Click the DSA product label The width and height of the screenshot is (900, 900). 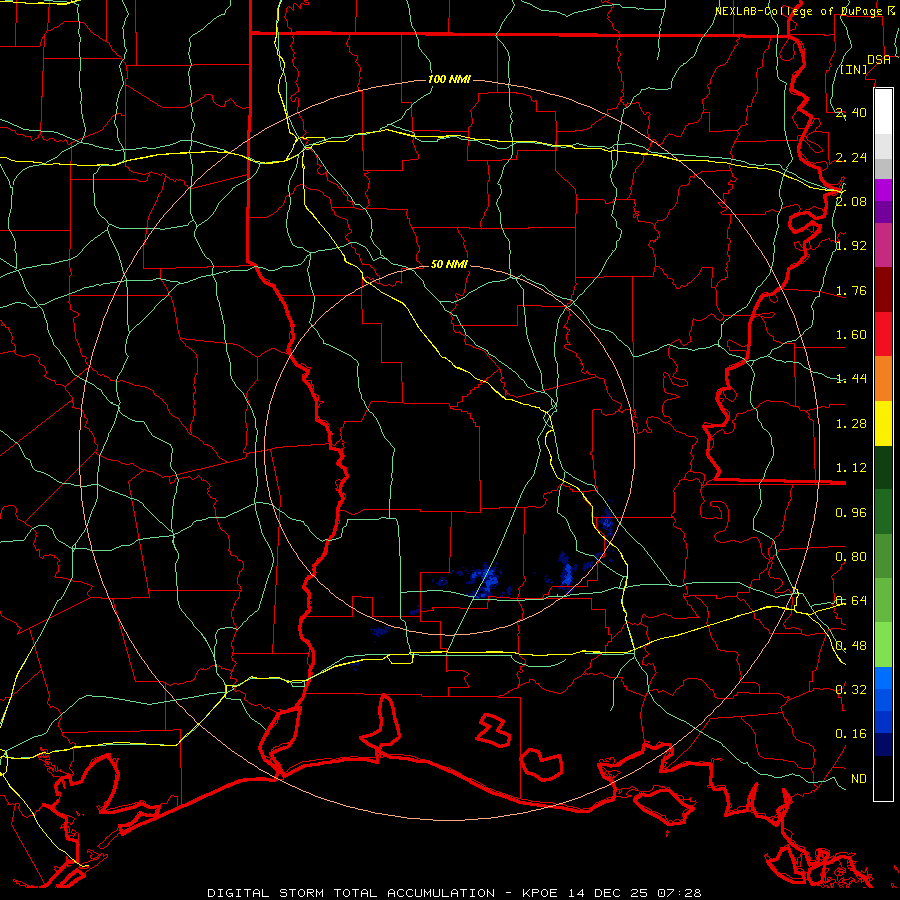point(879,59)
